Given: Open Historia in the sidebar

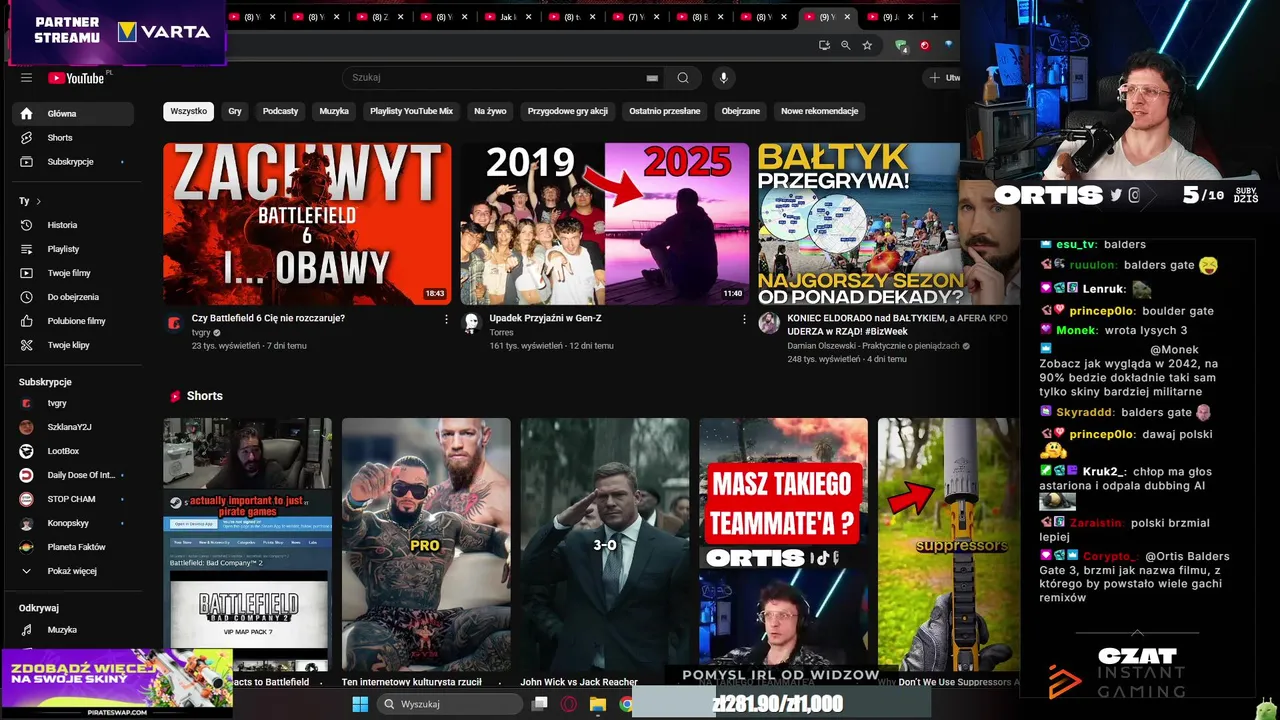Looking at the screenshot, I should click(73, 225).
